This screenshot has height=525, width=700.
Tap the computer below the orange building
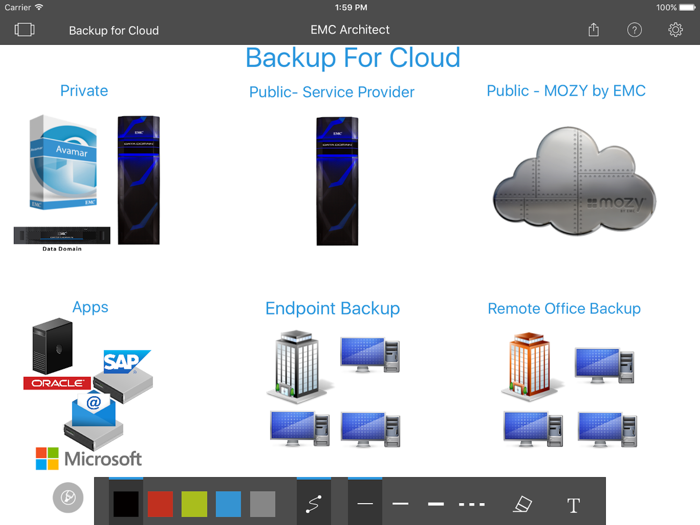[533, 429]
